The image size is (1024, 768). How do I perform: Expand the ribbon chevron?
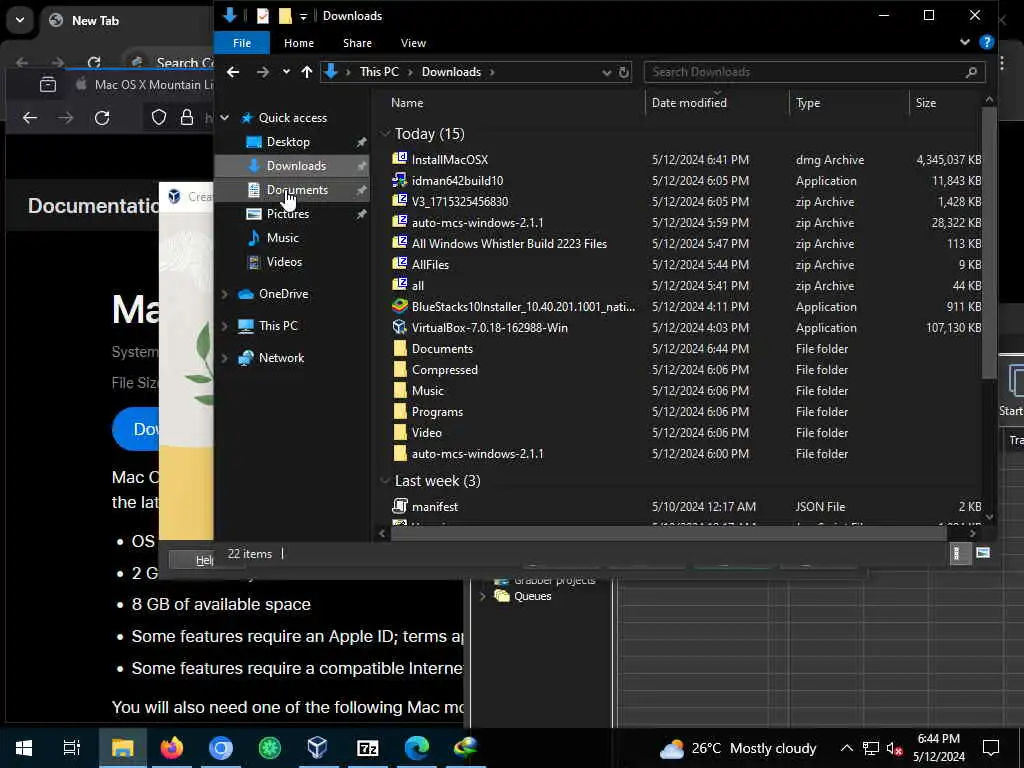click(x=965, y=42)
